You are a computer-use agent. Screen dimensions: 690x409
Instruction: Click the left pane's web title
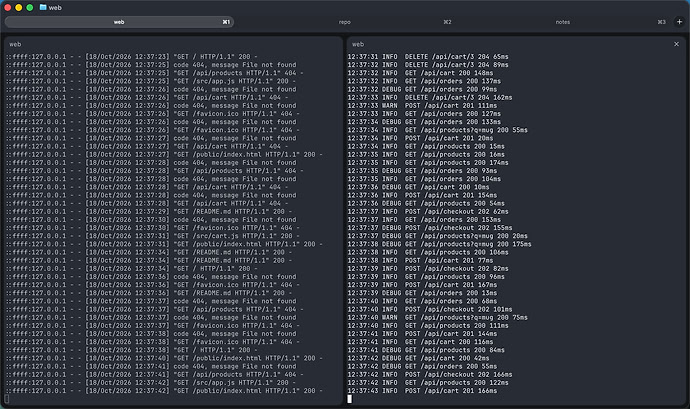click(15, 44)
